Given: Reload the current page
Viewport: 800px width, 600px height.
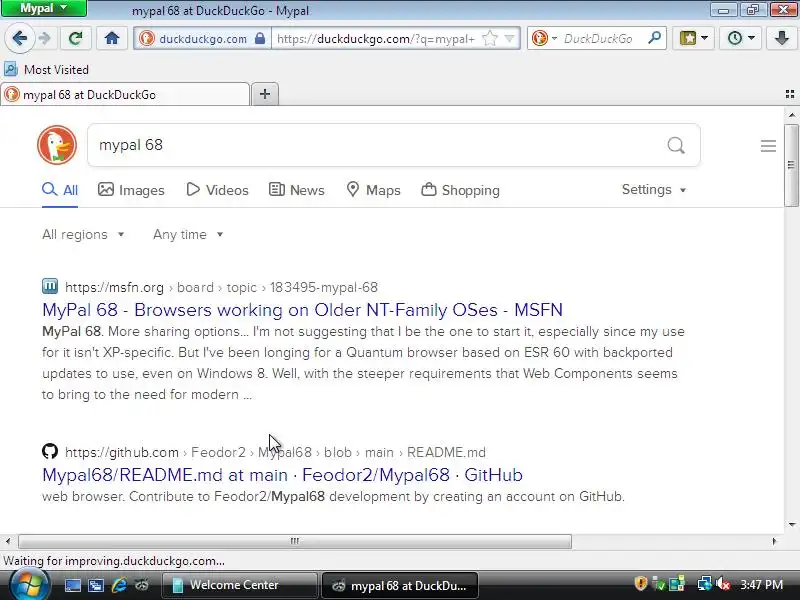Looking at the screenshot, I should coord(76,38).
